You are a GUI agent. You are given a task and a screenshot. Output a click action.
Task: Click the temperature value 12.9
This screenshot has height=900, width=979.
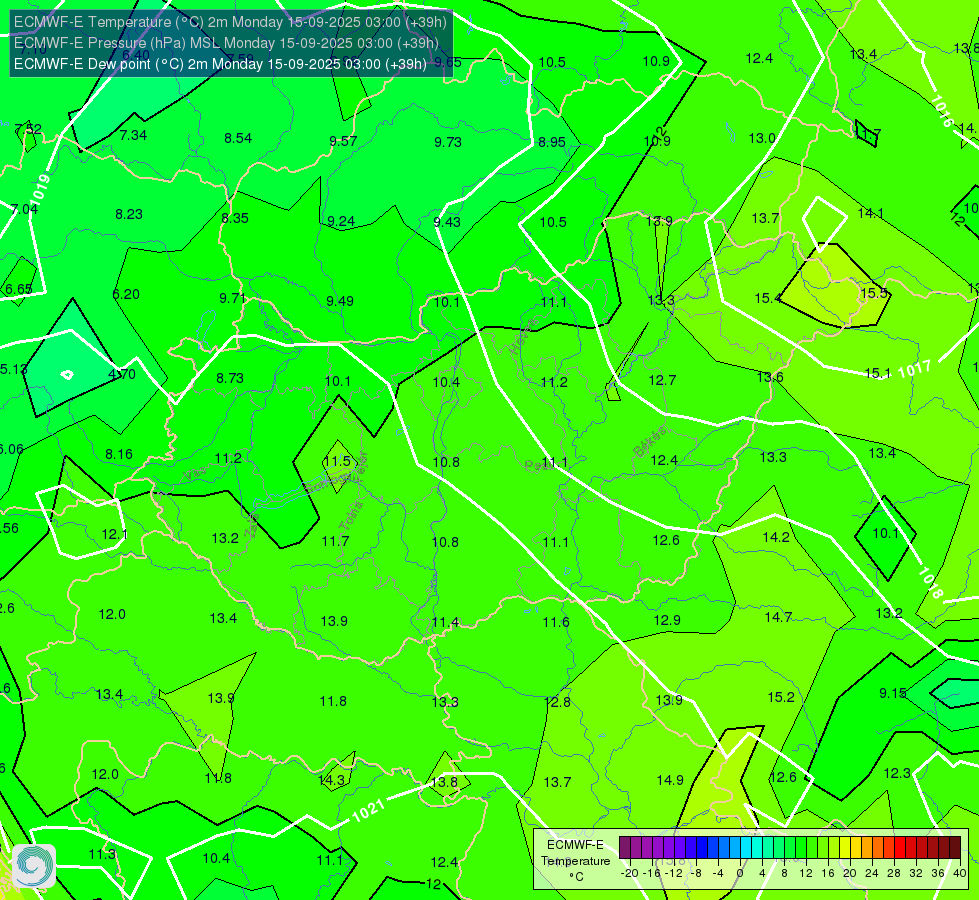coord(667,620)
